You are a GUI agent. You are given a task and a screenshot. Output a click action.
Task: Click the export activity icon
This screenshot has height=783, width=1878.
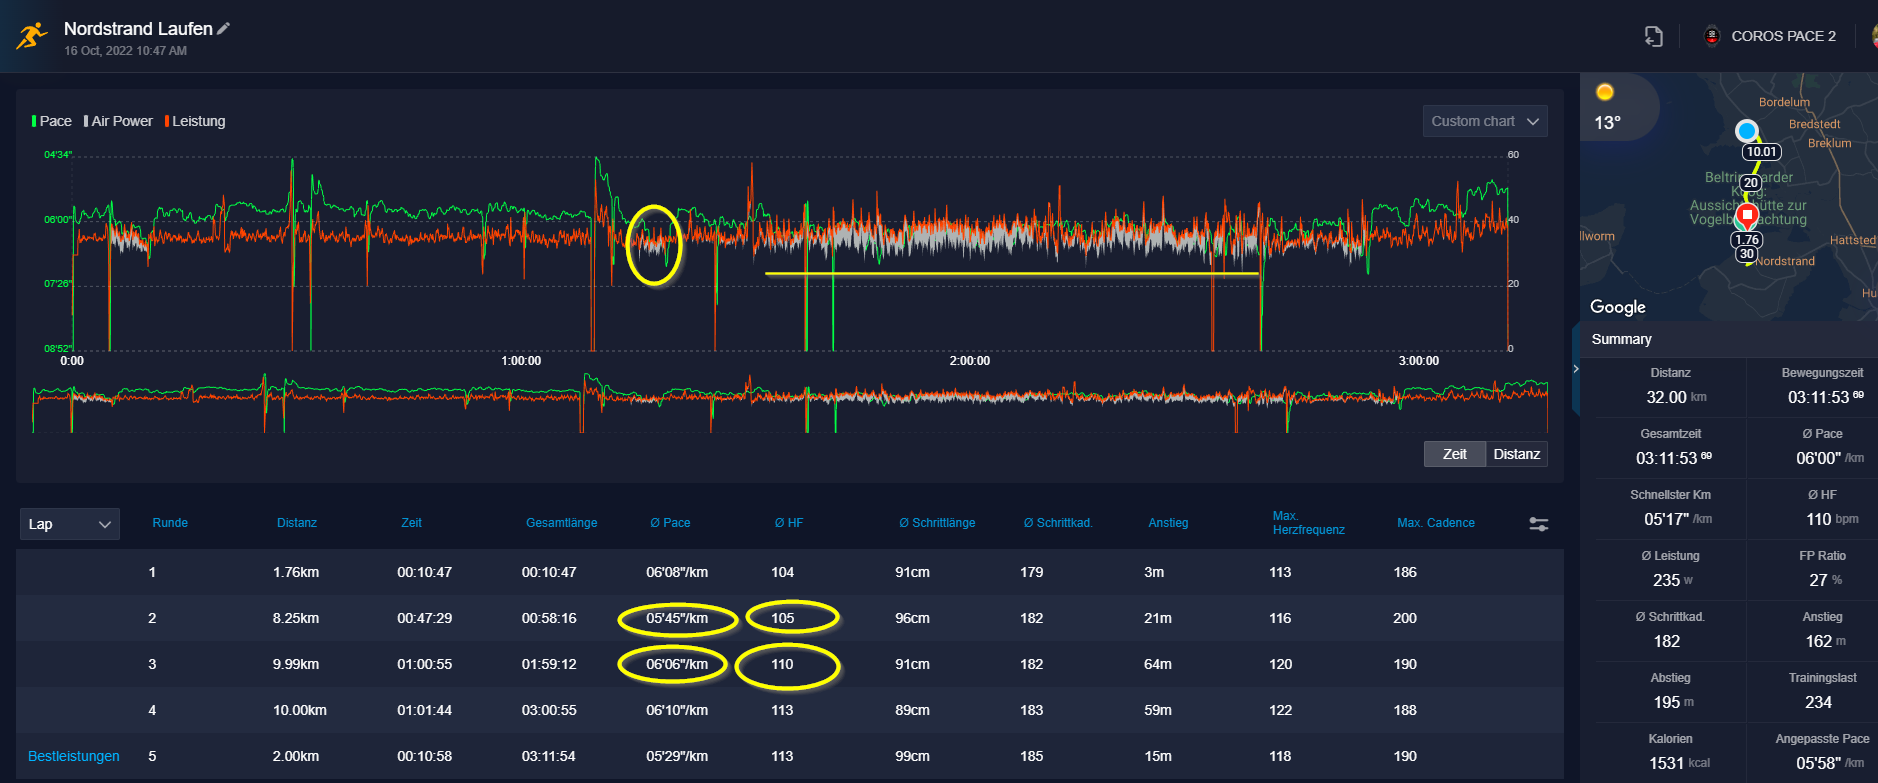click(1653, 36)
